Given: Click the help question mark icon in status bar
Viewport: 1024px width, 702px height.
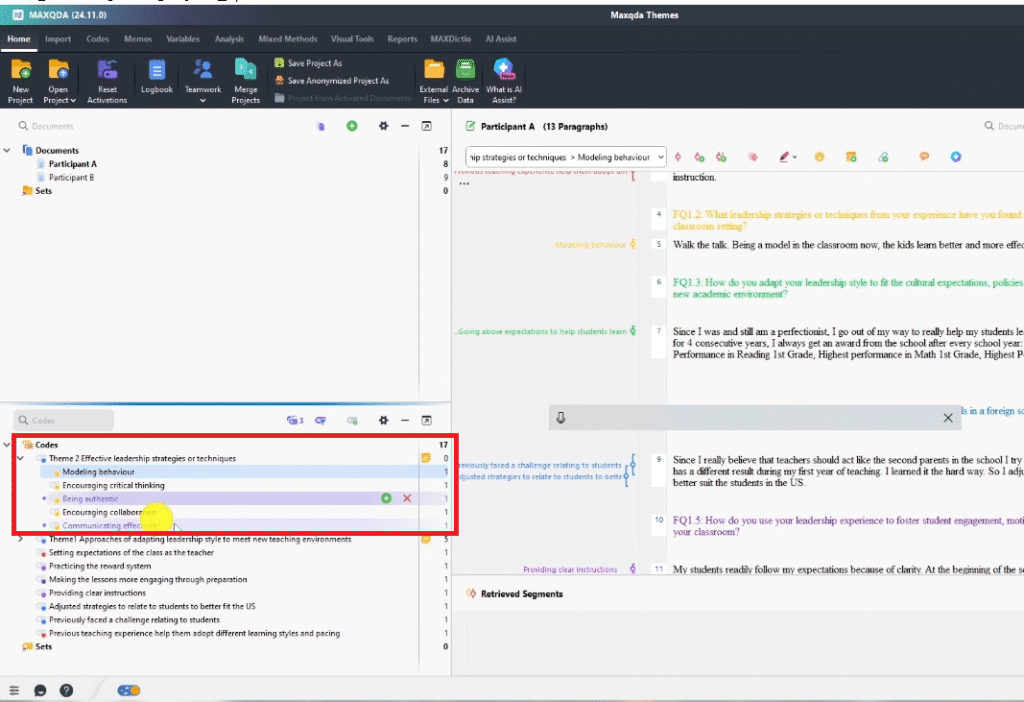Looking at the screenshot, I should [66, 690].
